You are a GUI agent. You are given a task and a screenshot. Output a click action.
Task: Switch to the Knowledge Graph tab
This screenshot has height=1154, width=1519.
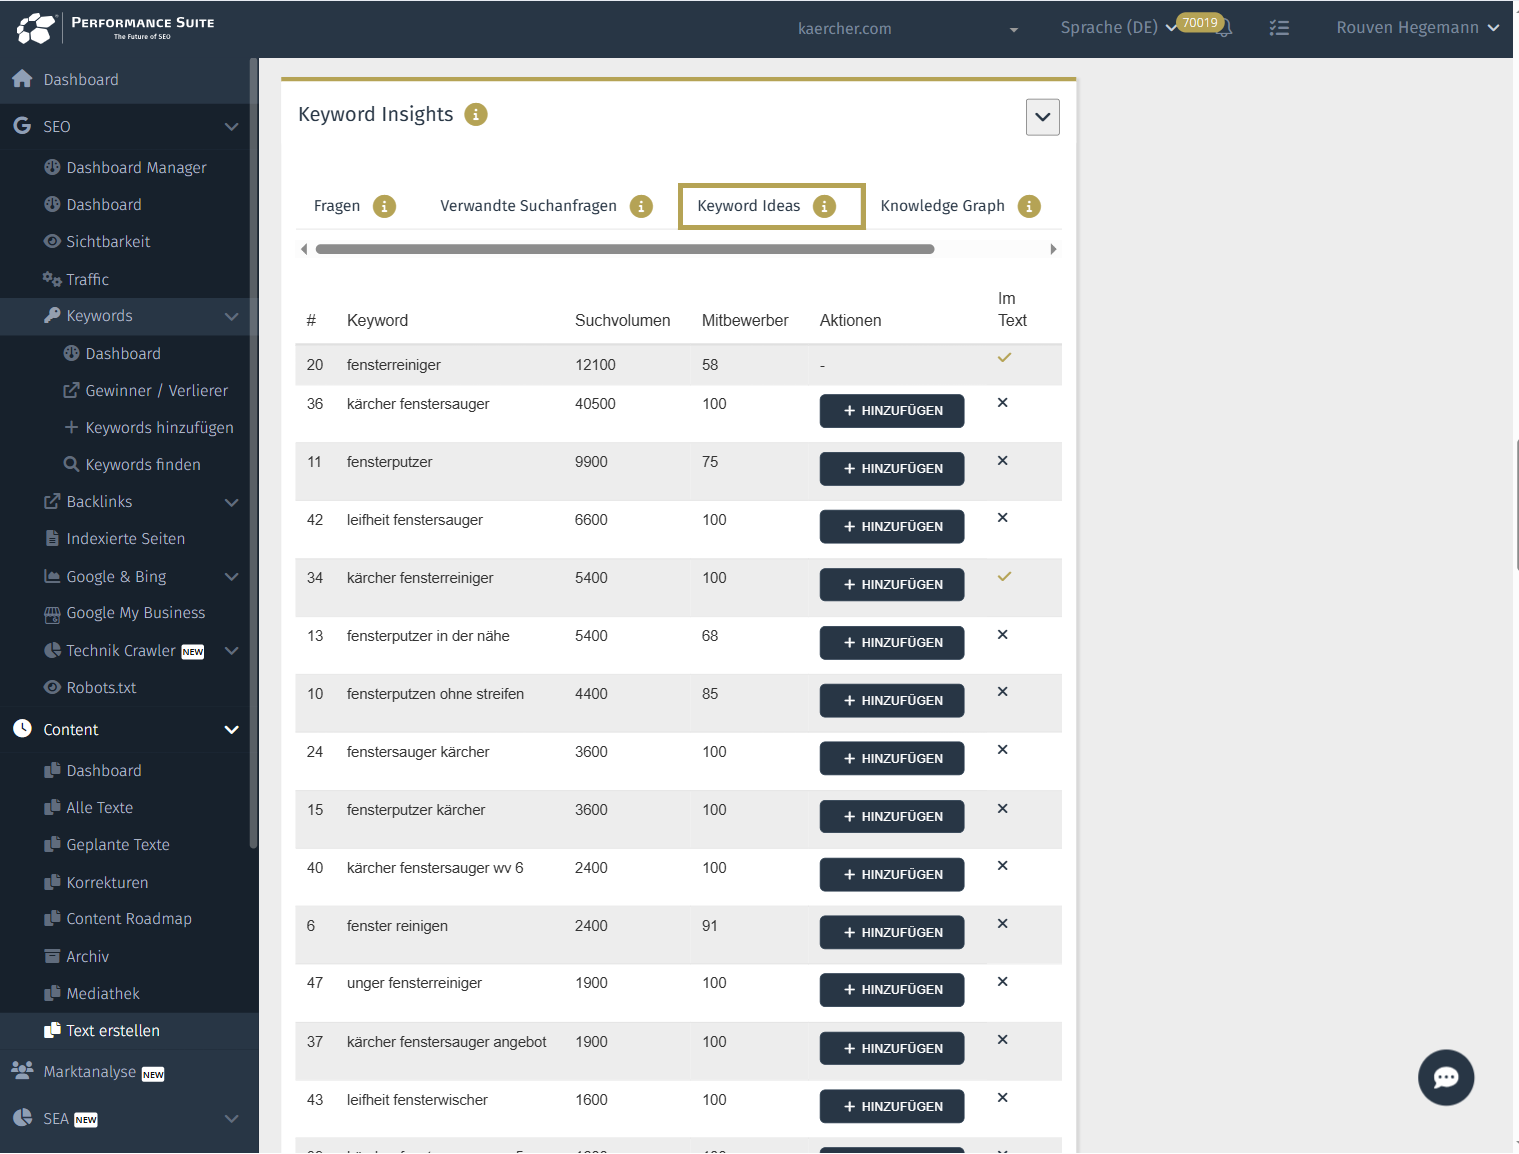tap(942, 206)
